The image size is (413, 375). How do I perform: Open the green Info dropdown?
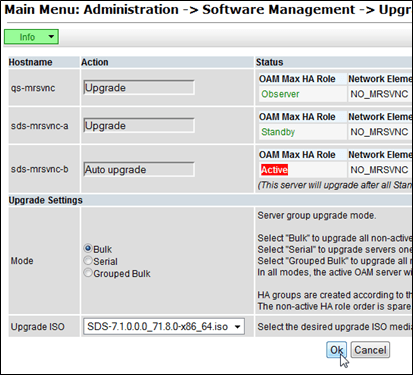pyautogui.click(x=31, y=37)
